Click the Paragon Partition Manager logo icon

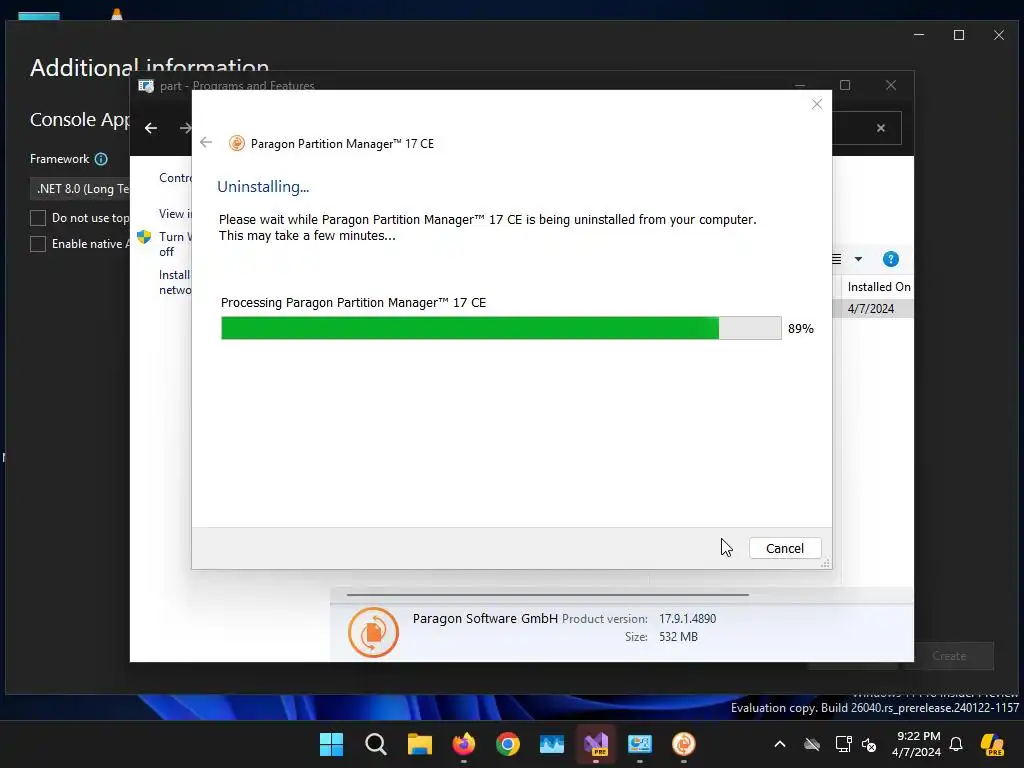pos(236,143)
